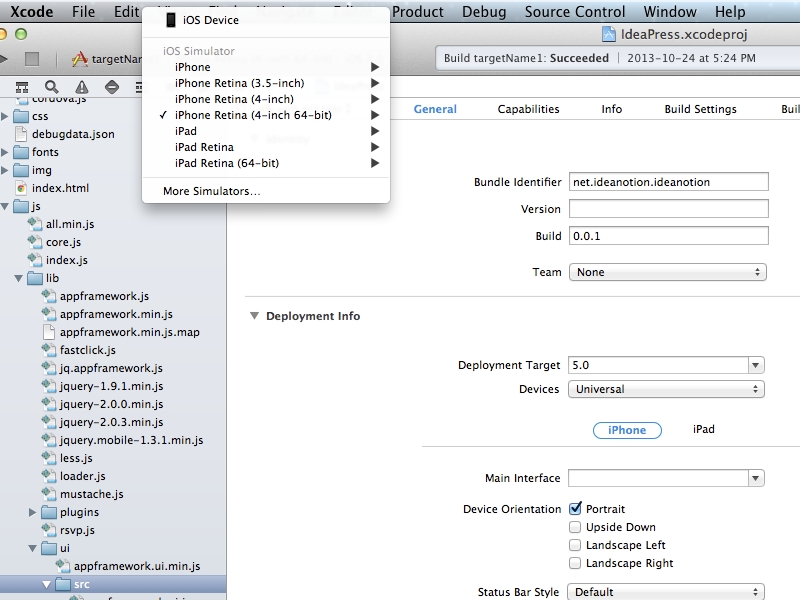800x600 pixels.
Task: Open the Xcode application menu
Action: tap(31, 11)
